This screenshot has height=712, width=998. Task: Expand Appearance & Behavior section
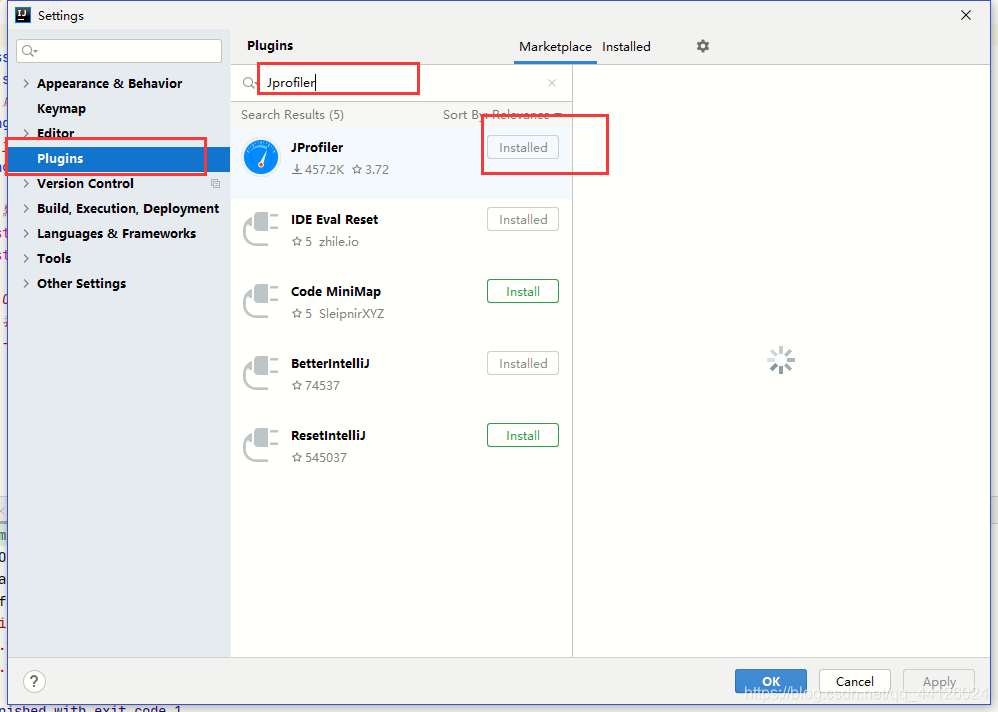tap(26, 83)
